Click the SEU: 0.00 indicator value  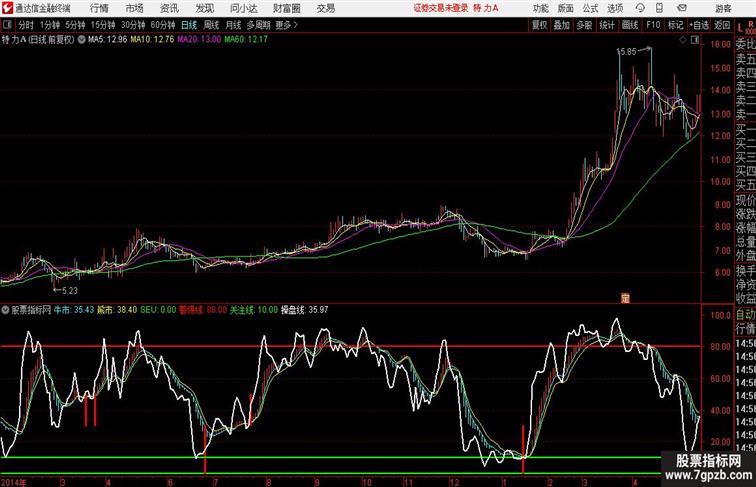[x=158, y=310]
